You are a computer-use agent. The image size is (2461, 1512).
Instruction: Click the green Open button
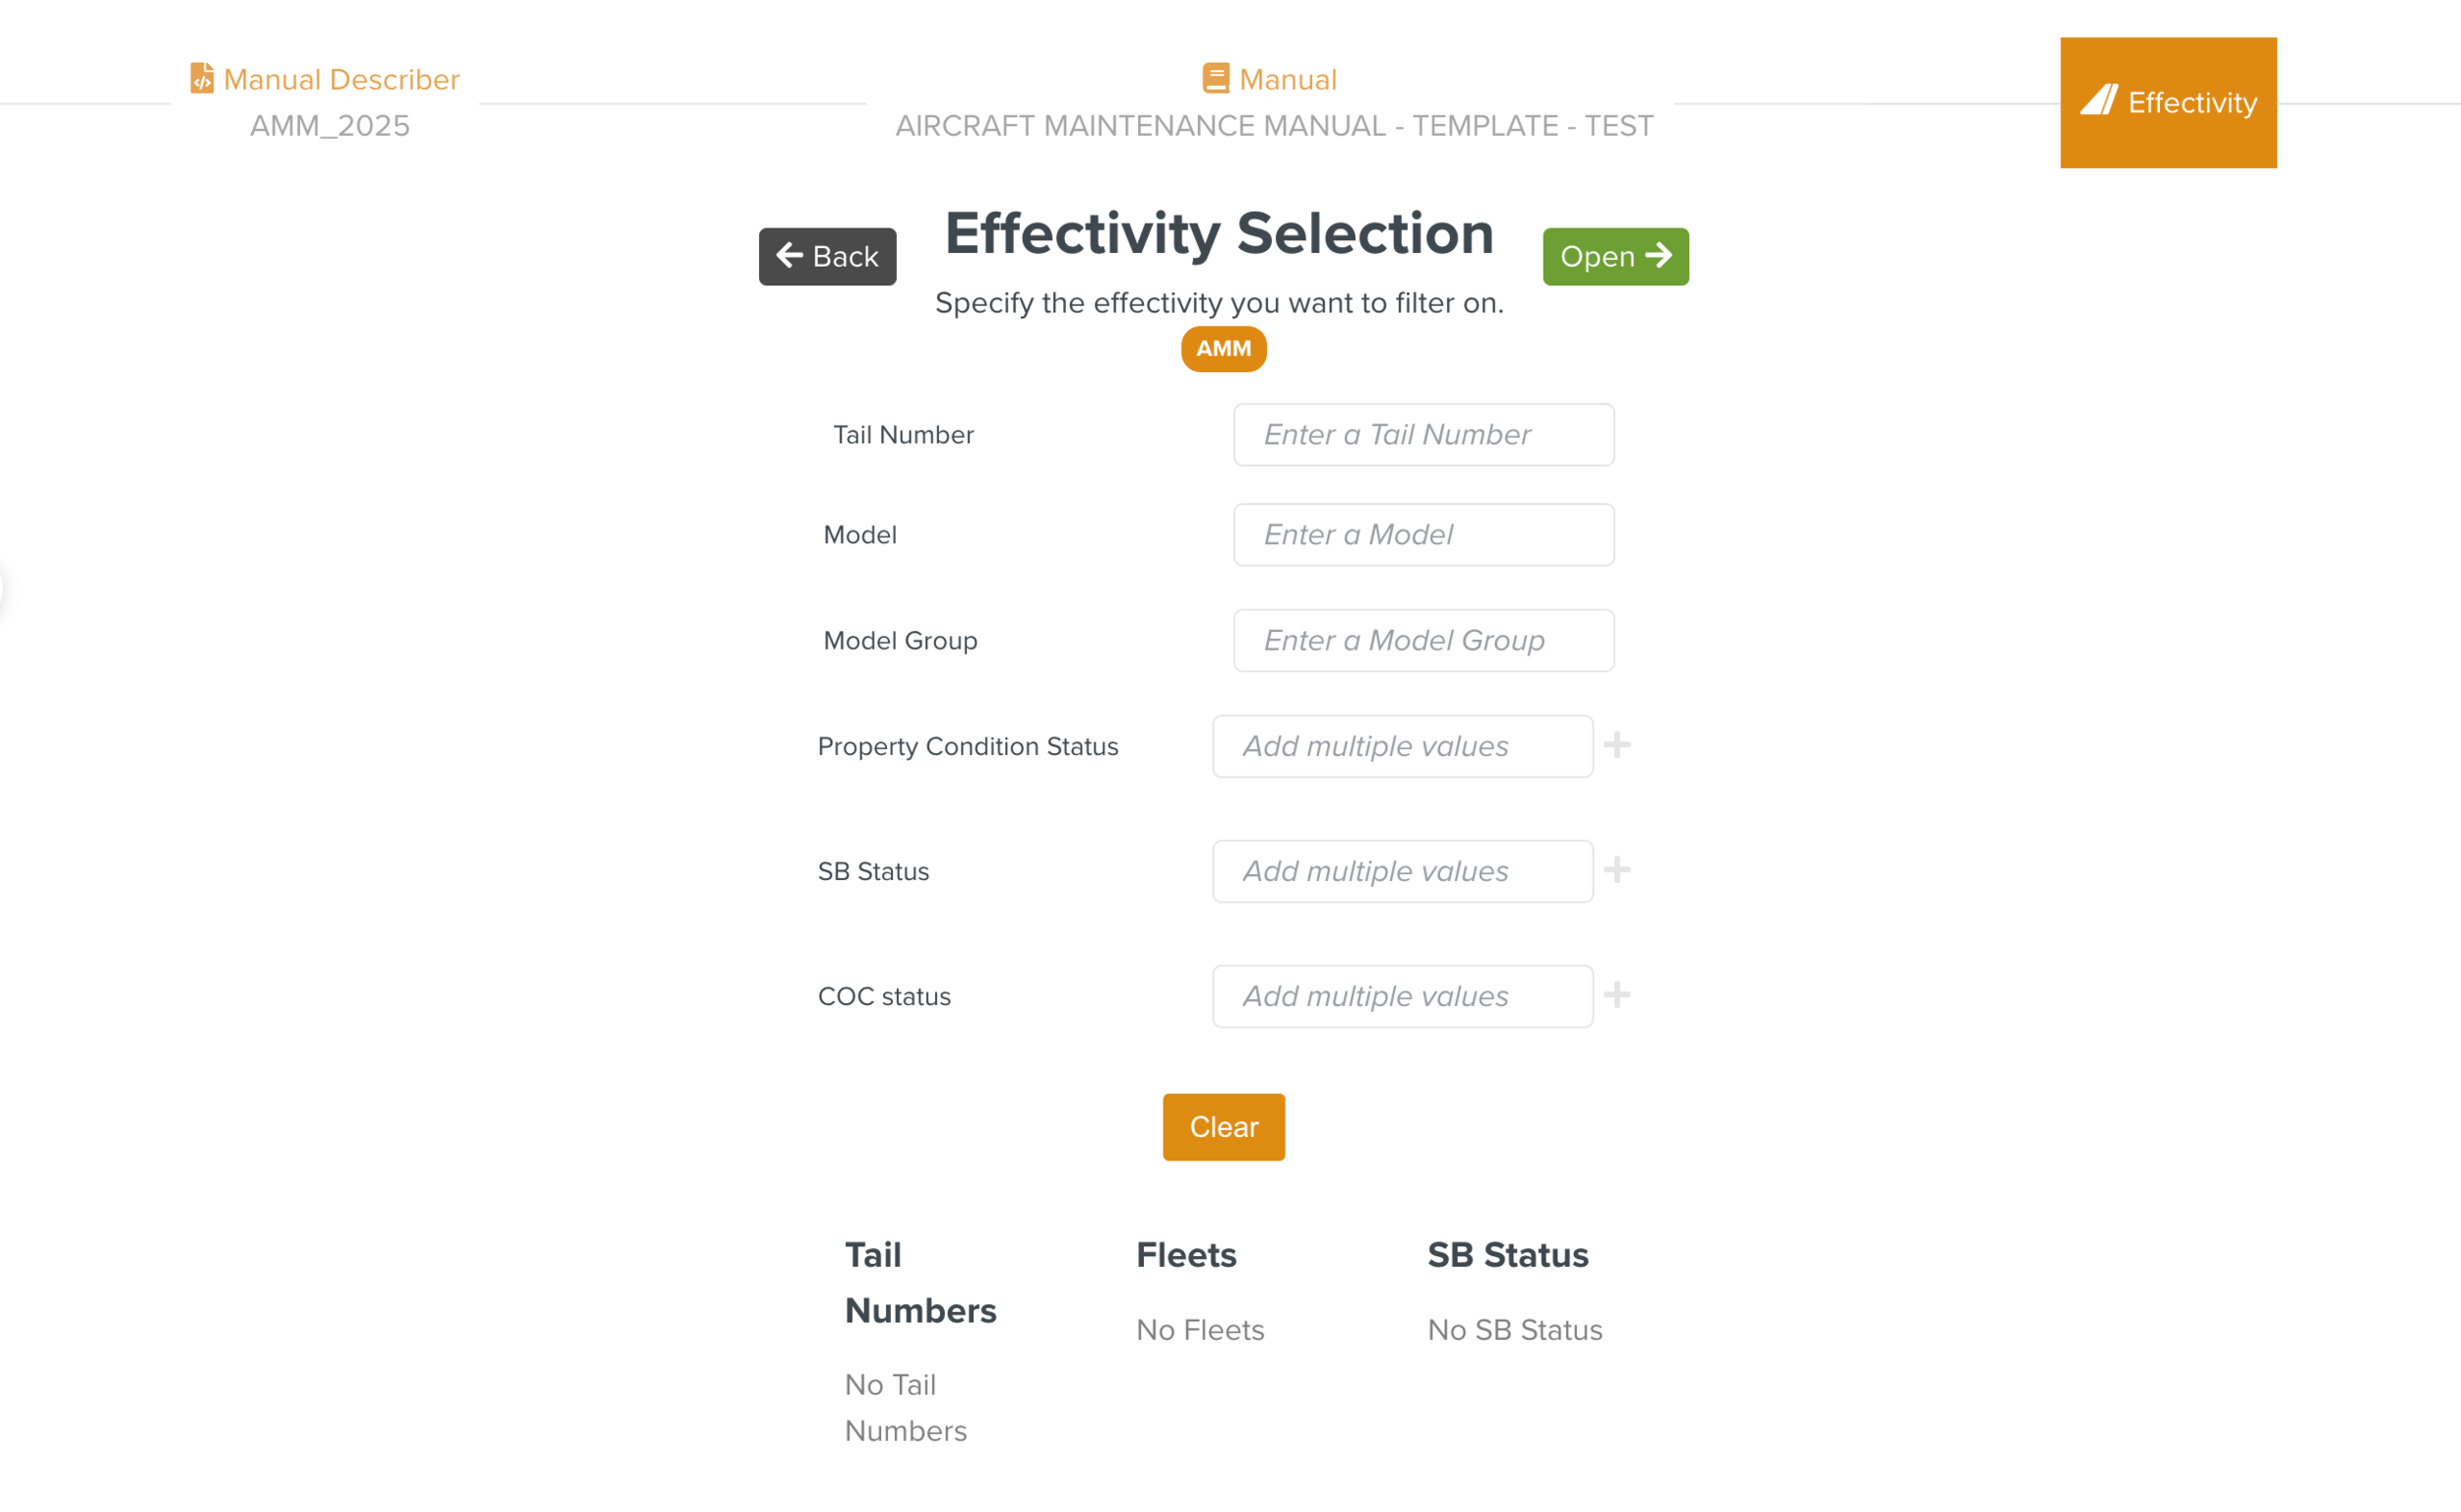(1615, 256)
